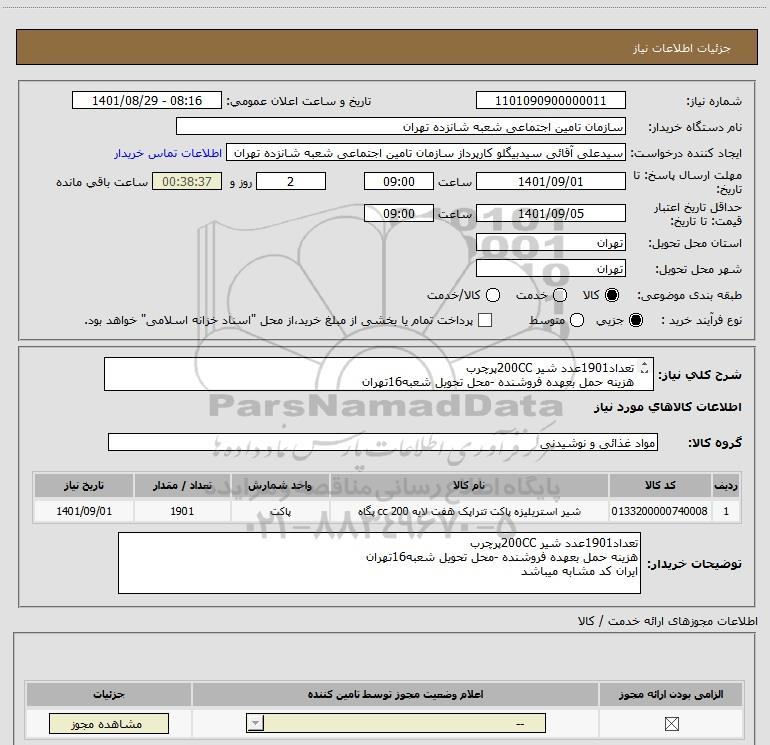Click the شرح کلی نیاز description text area
The image size is (770, 745).
[x=379, y=374]
